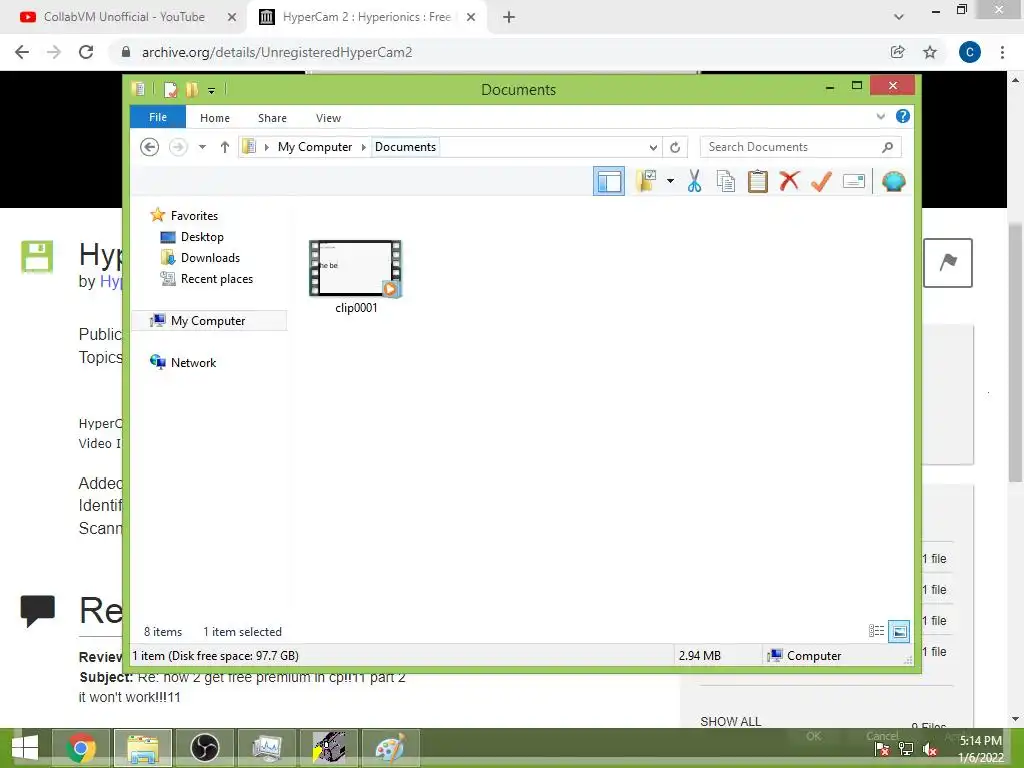Image resolution: width=1024 pixels, height=768 pixels.
Task: Open the File ribbon tab
Action: (x=157, y=117)
